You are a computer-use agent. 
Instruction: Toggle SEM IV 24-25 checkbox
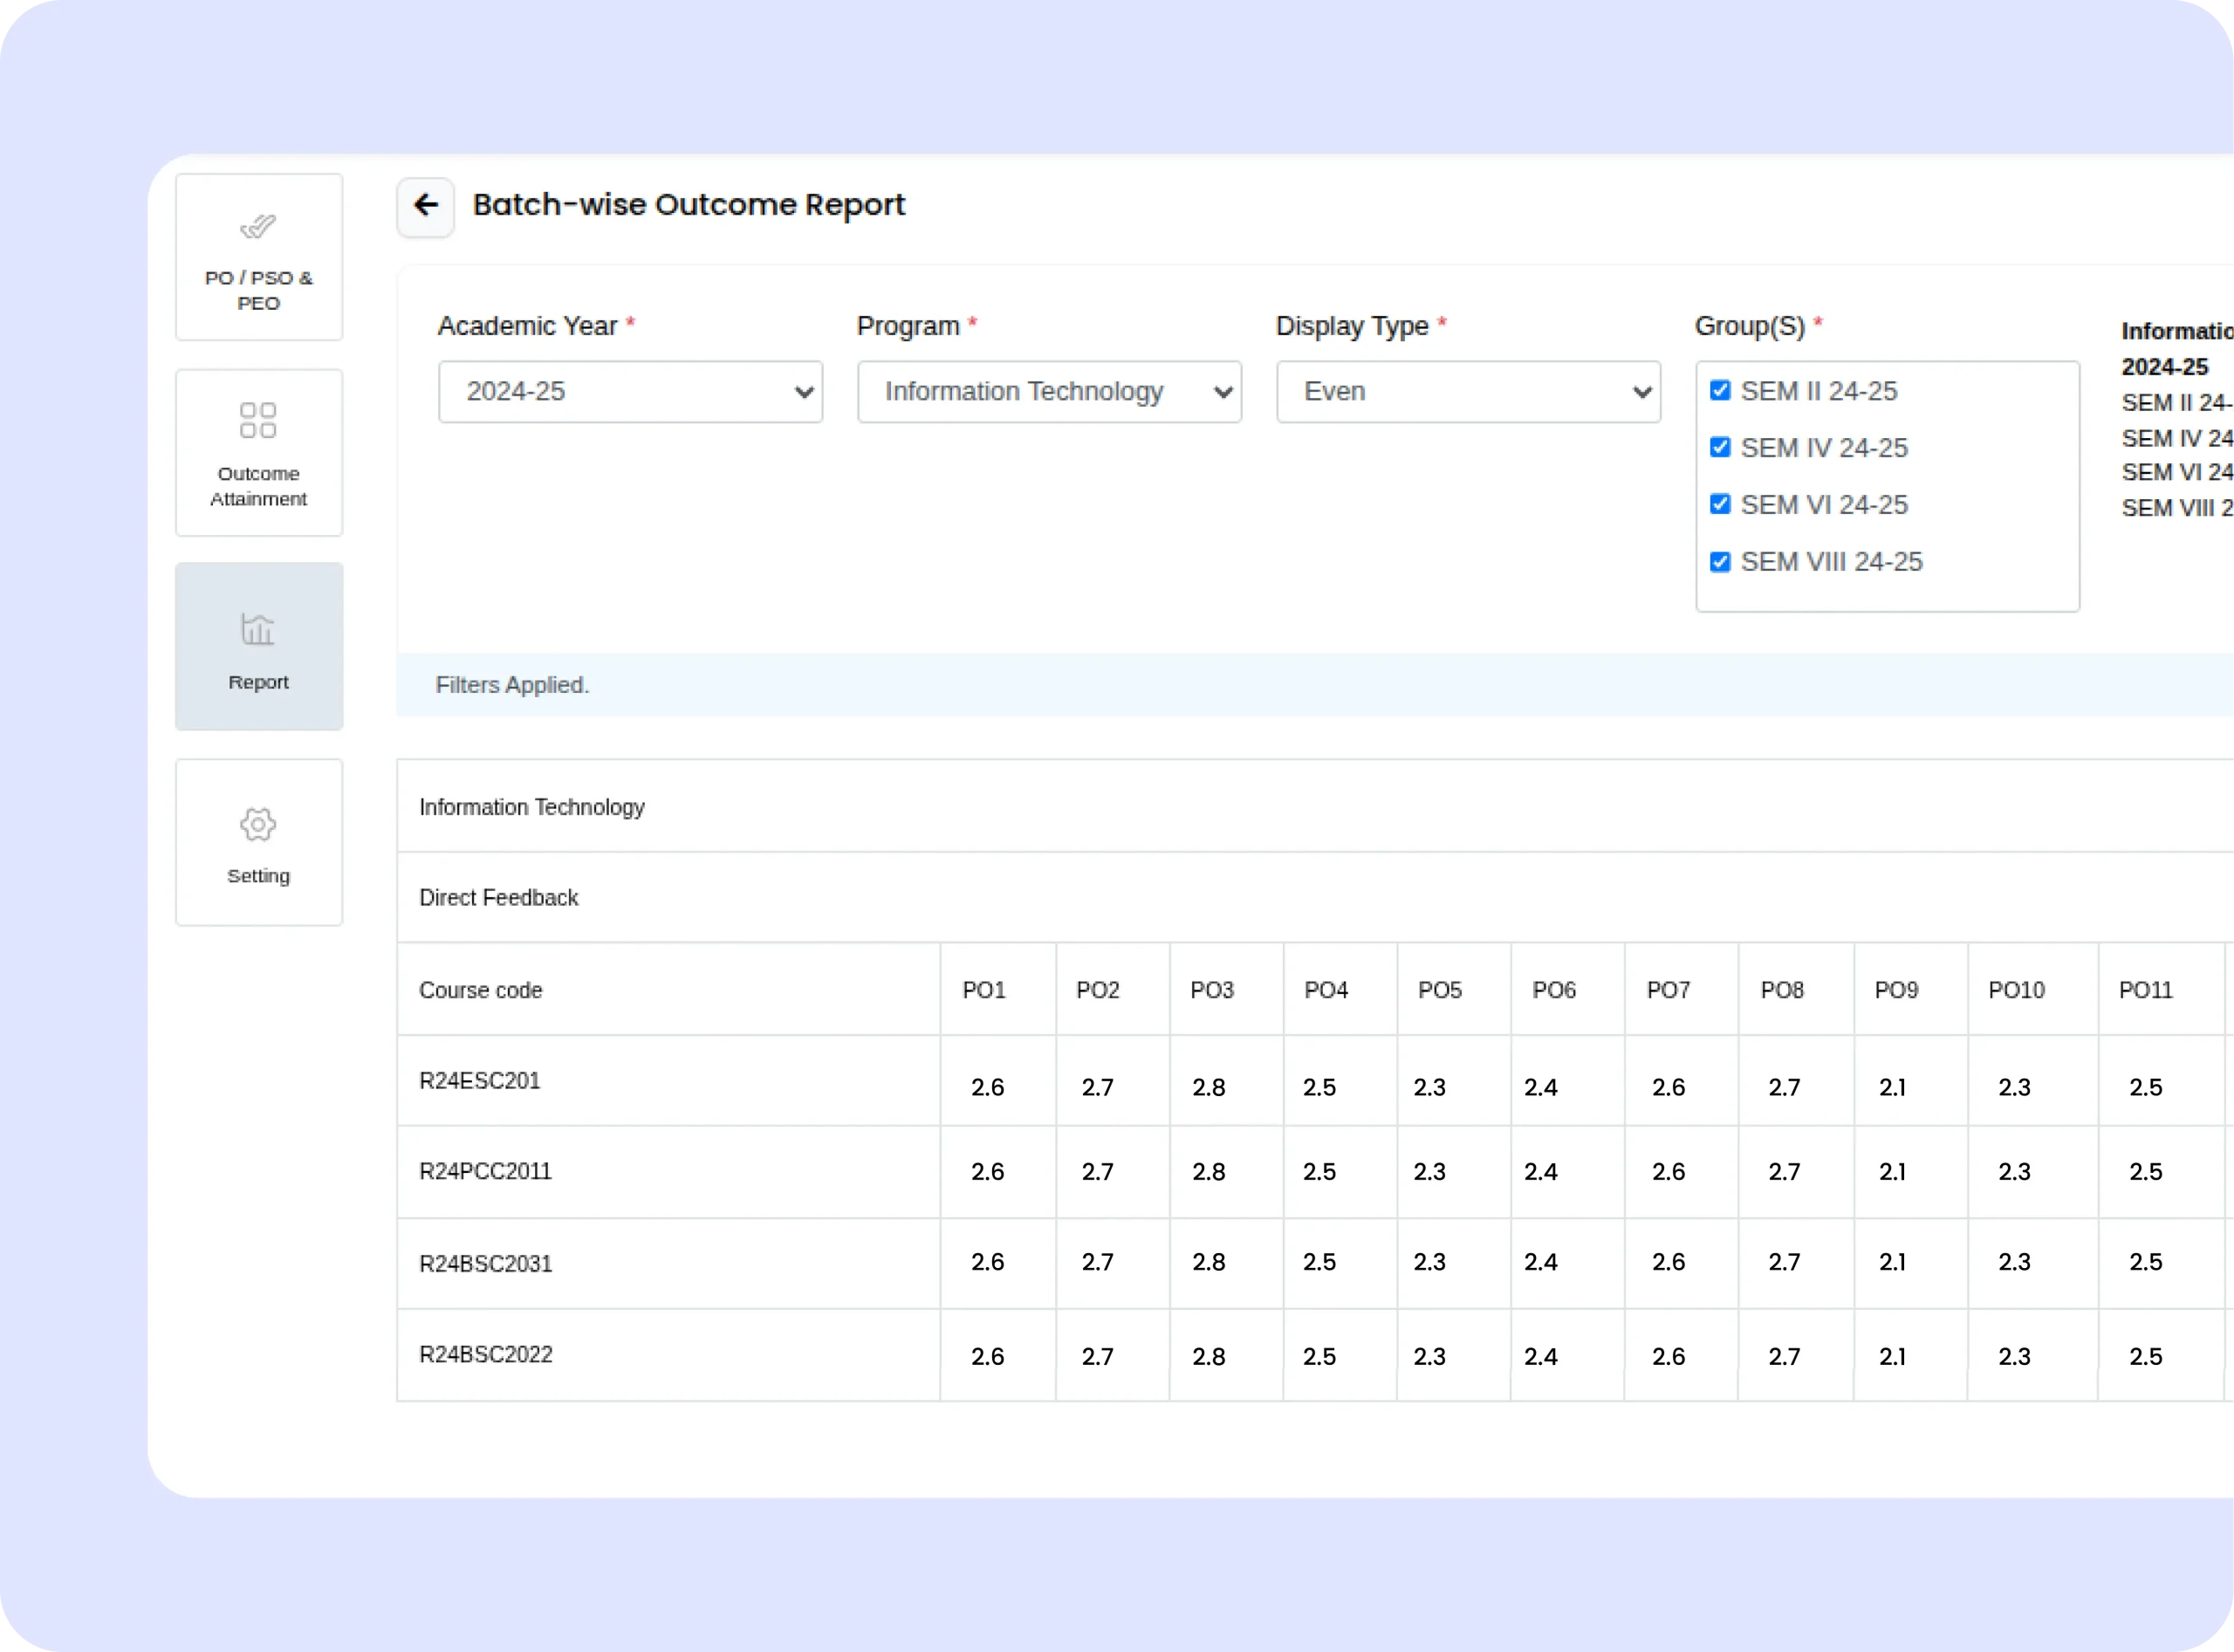point(1720,448)
